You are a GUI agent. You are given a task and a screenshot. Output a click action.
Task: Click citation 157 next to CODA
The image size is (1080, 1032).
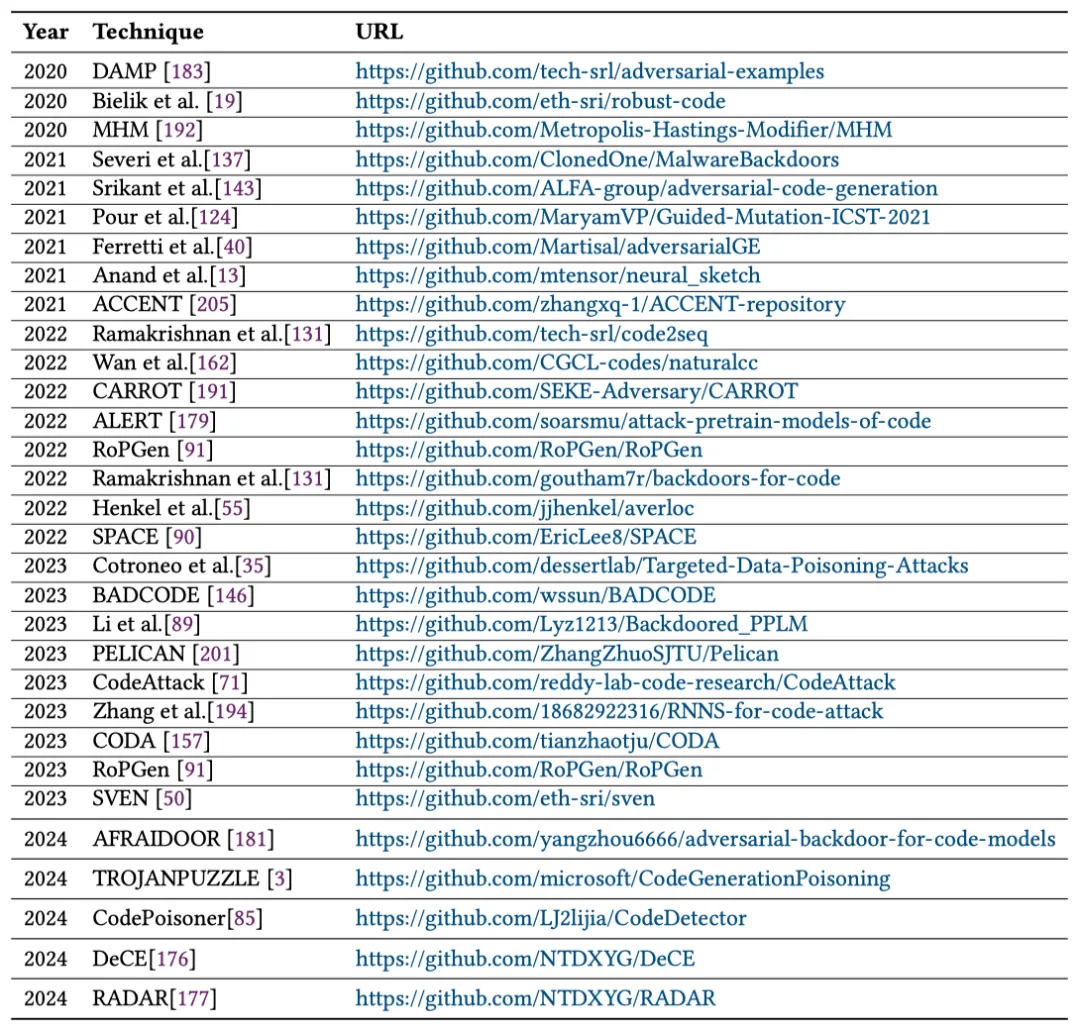pos(187,741)
